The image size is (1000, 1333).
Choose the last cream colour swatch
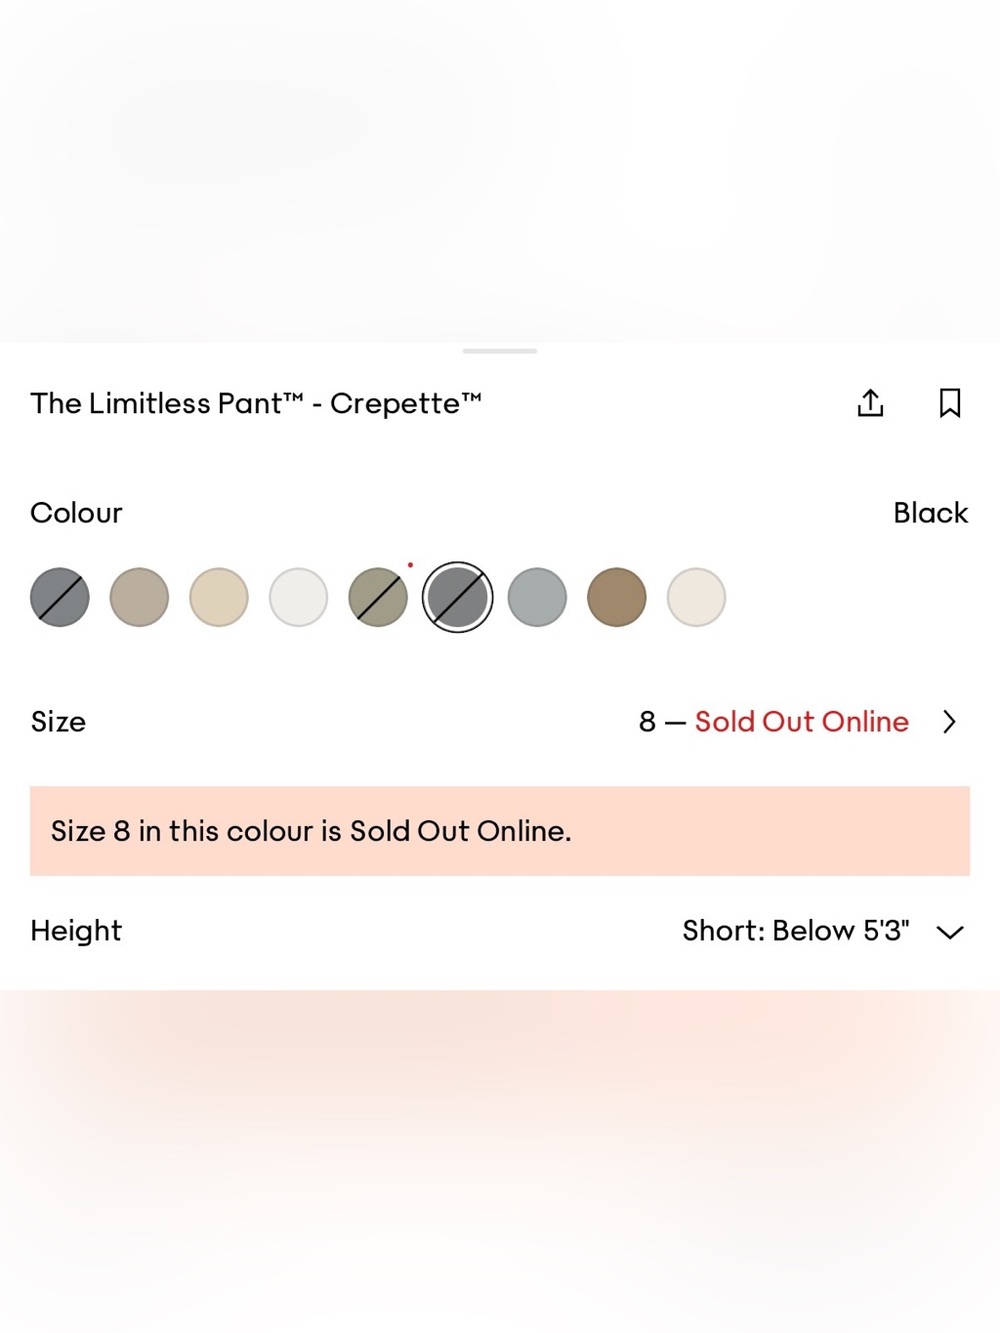tap(696, 597)
